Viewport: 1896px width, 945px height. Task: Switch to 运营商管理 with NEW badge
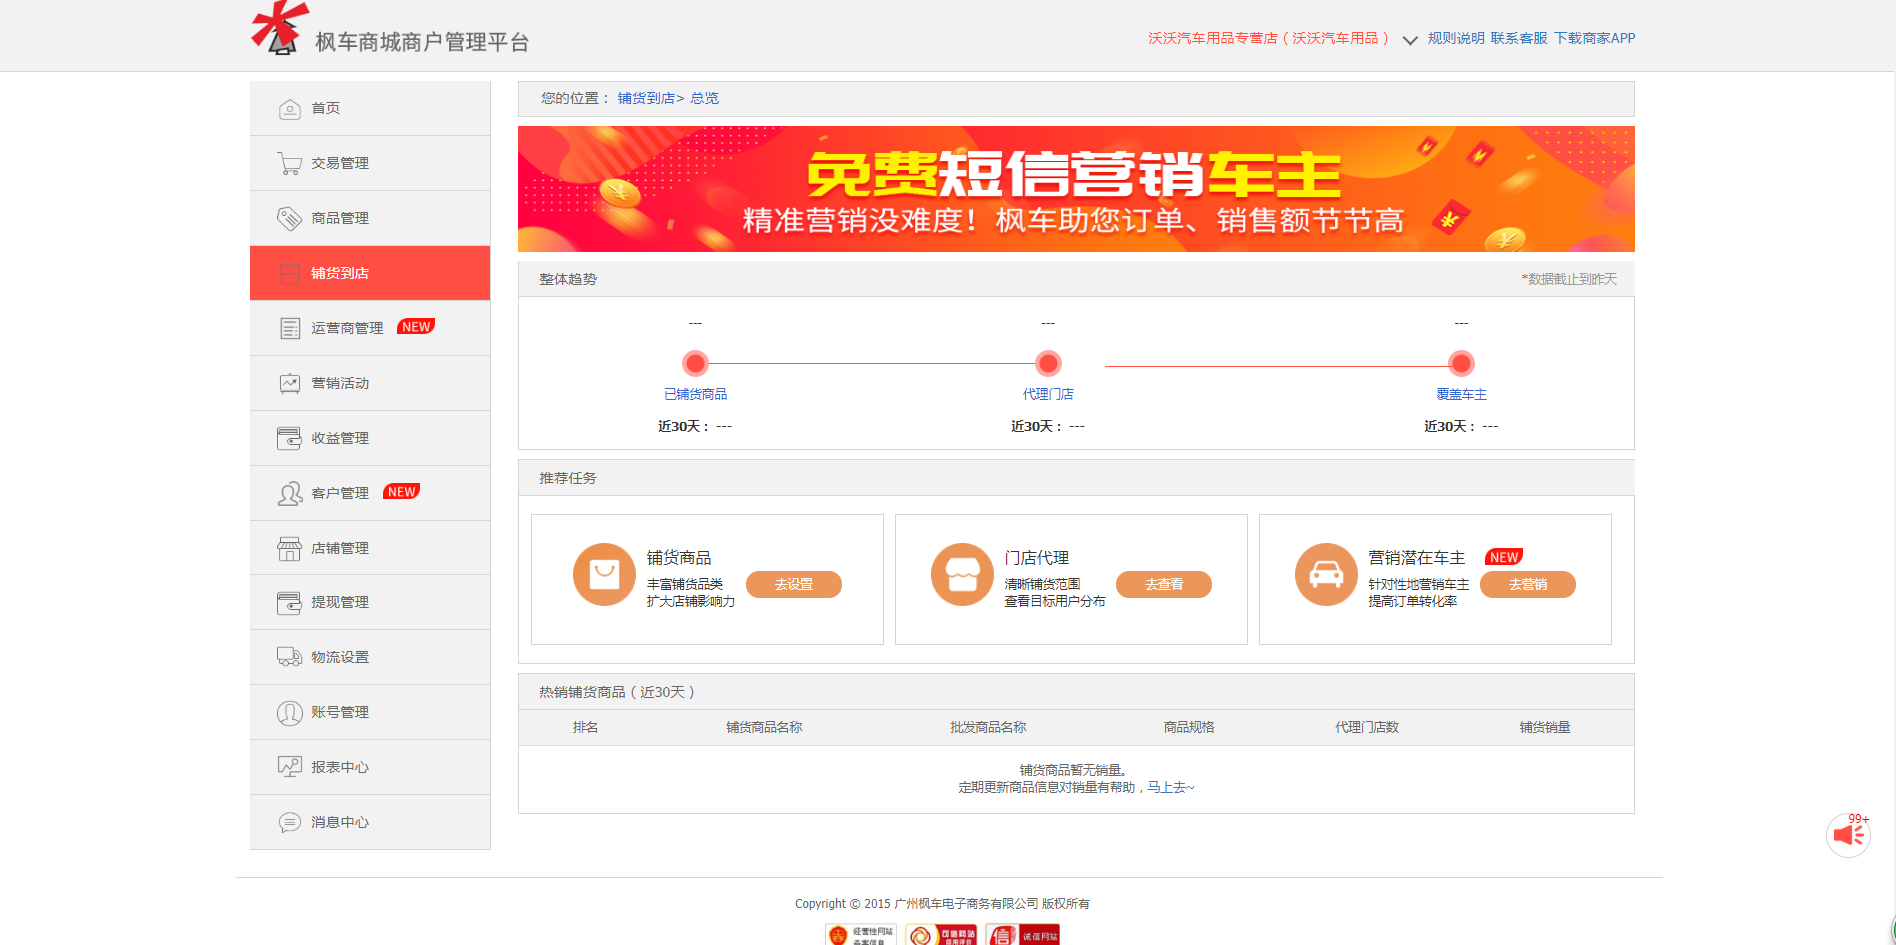tap(346, 327)
